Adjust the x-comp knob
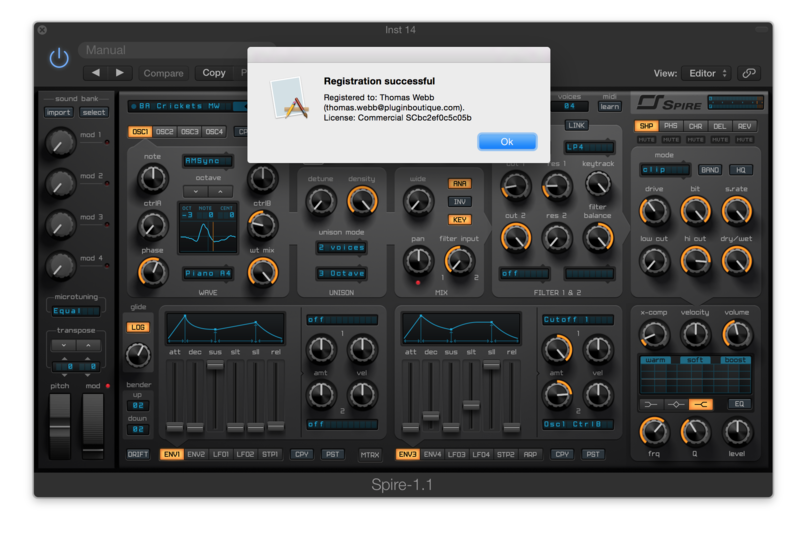The width and height of the screenshot is (800, 539). 654,335
